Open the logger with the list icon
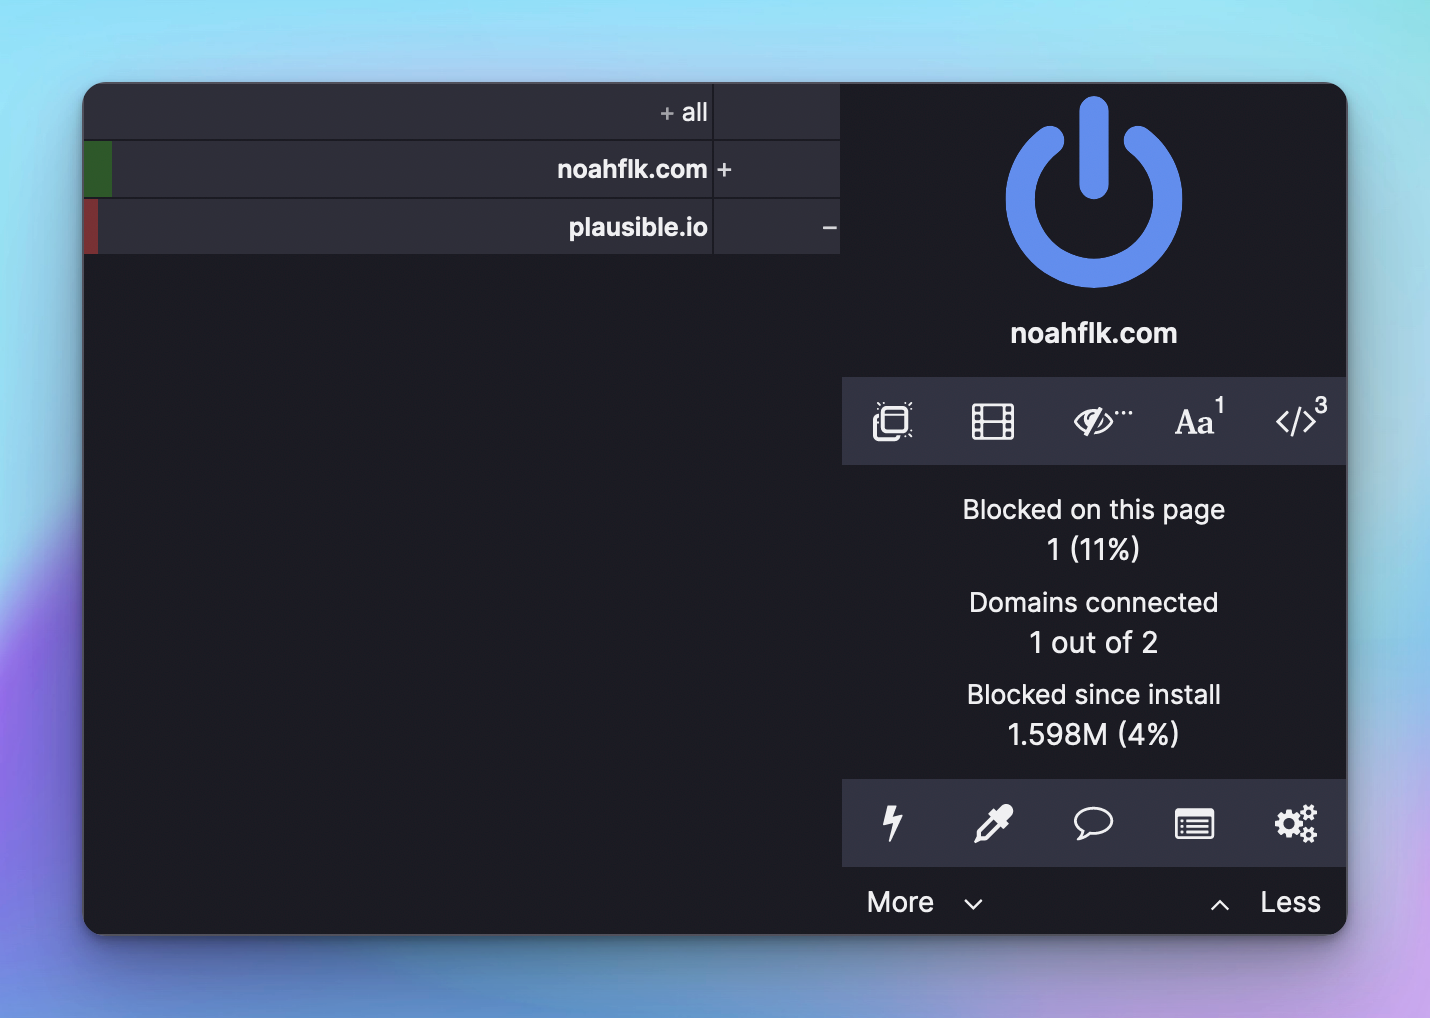Screen dimensions: 1430x1018 1194,824
